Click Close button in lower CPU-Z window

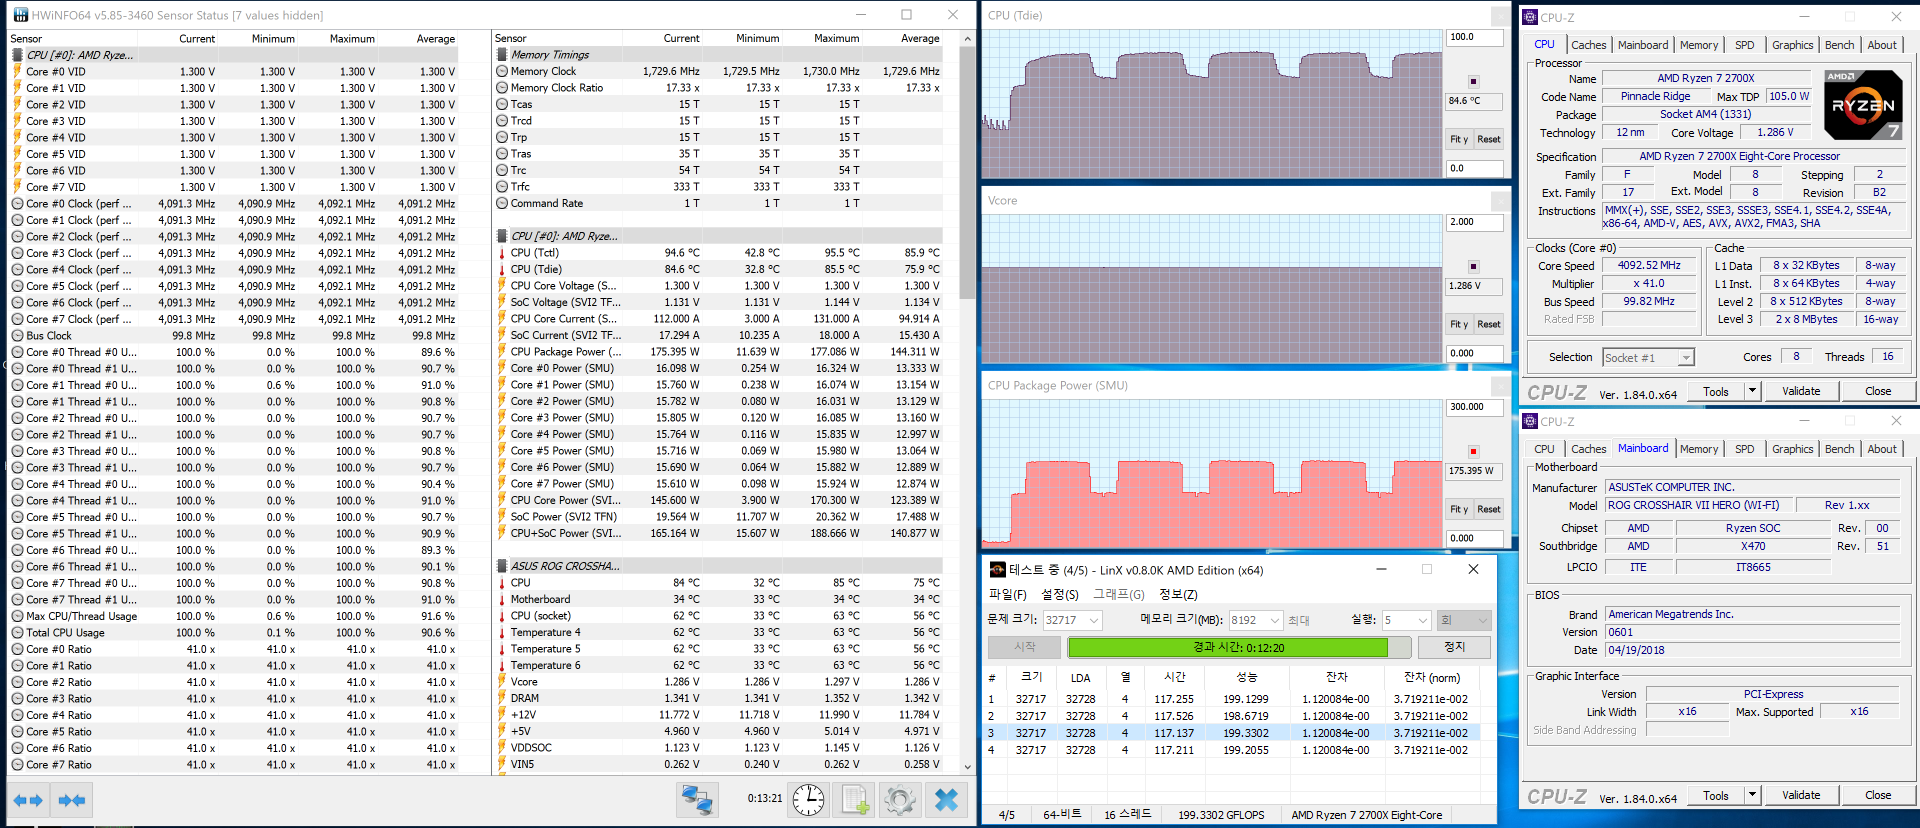click(1877, 795)
